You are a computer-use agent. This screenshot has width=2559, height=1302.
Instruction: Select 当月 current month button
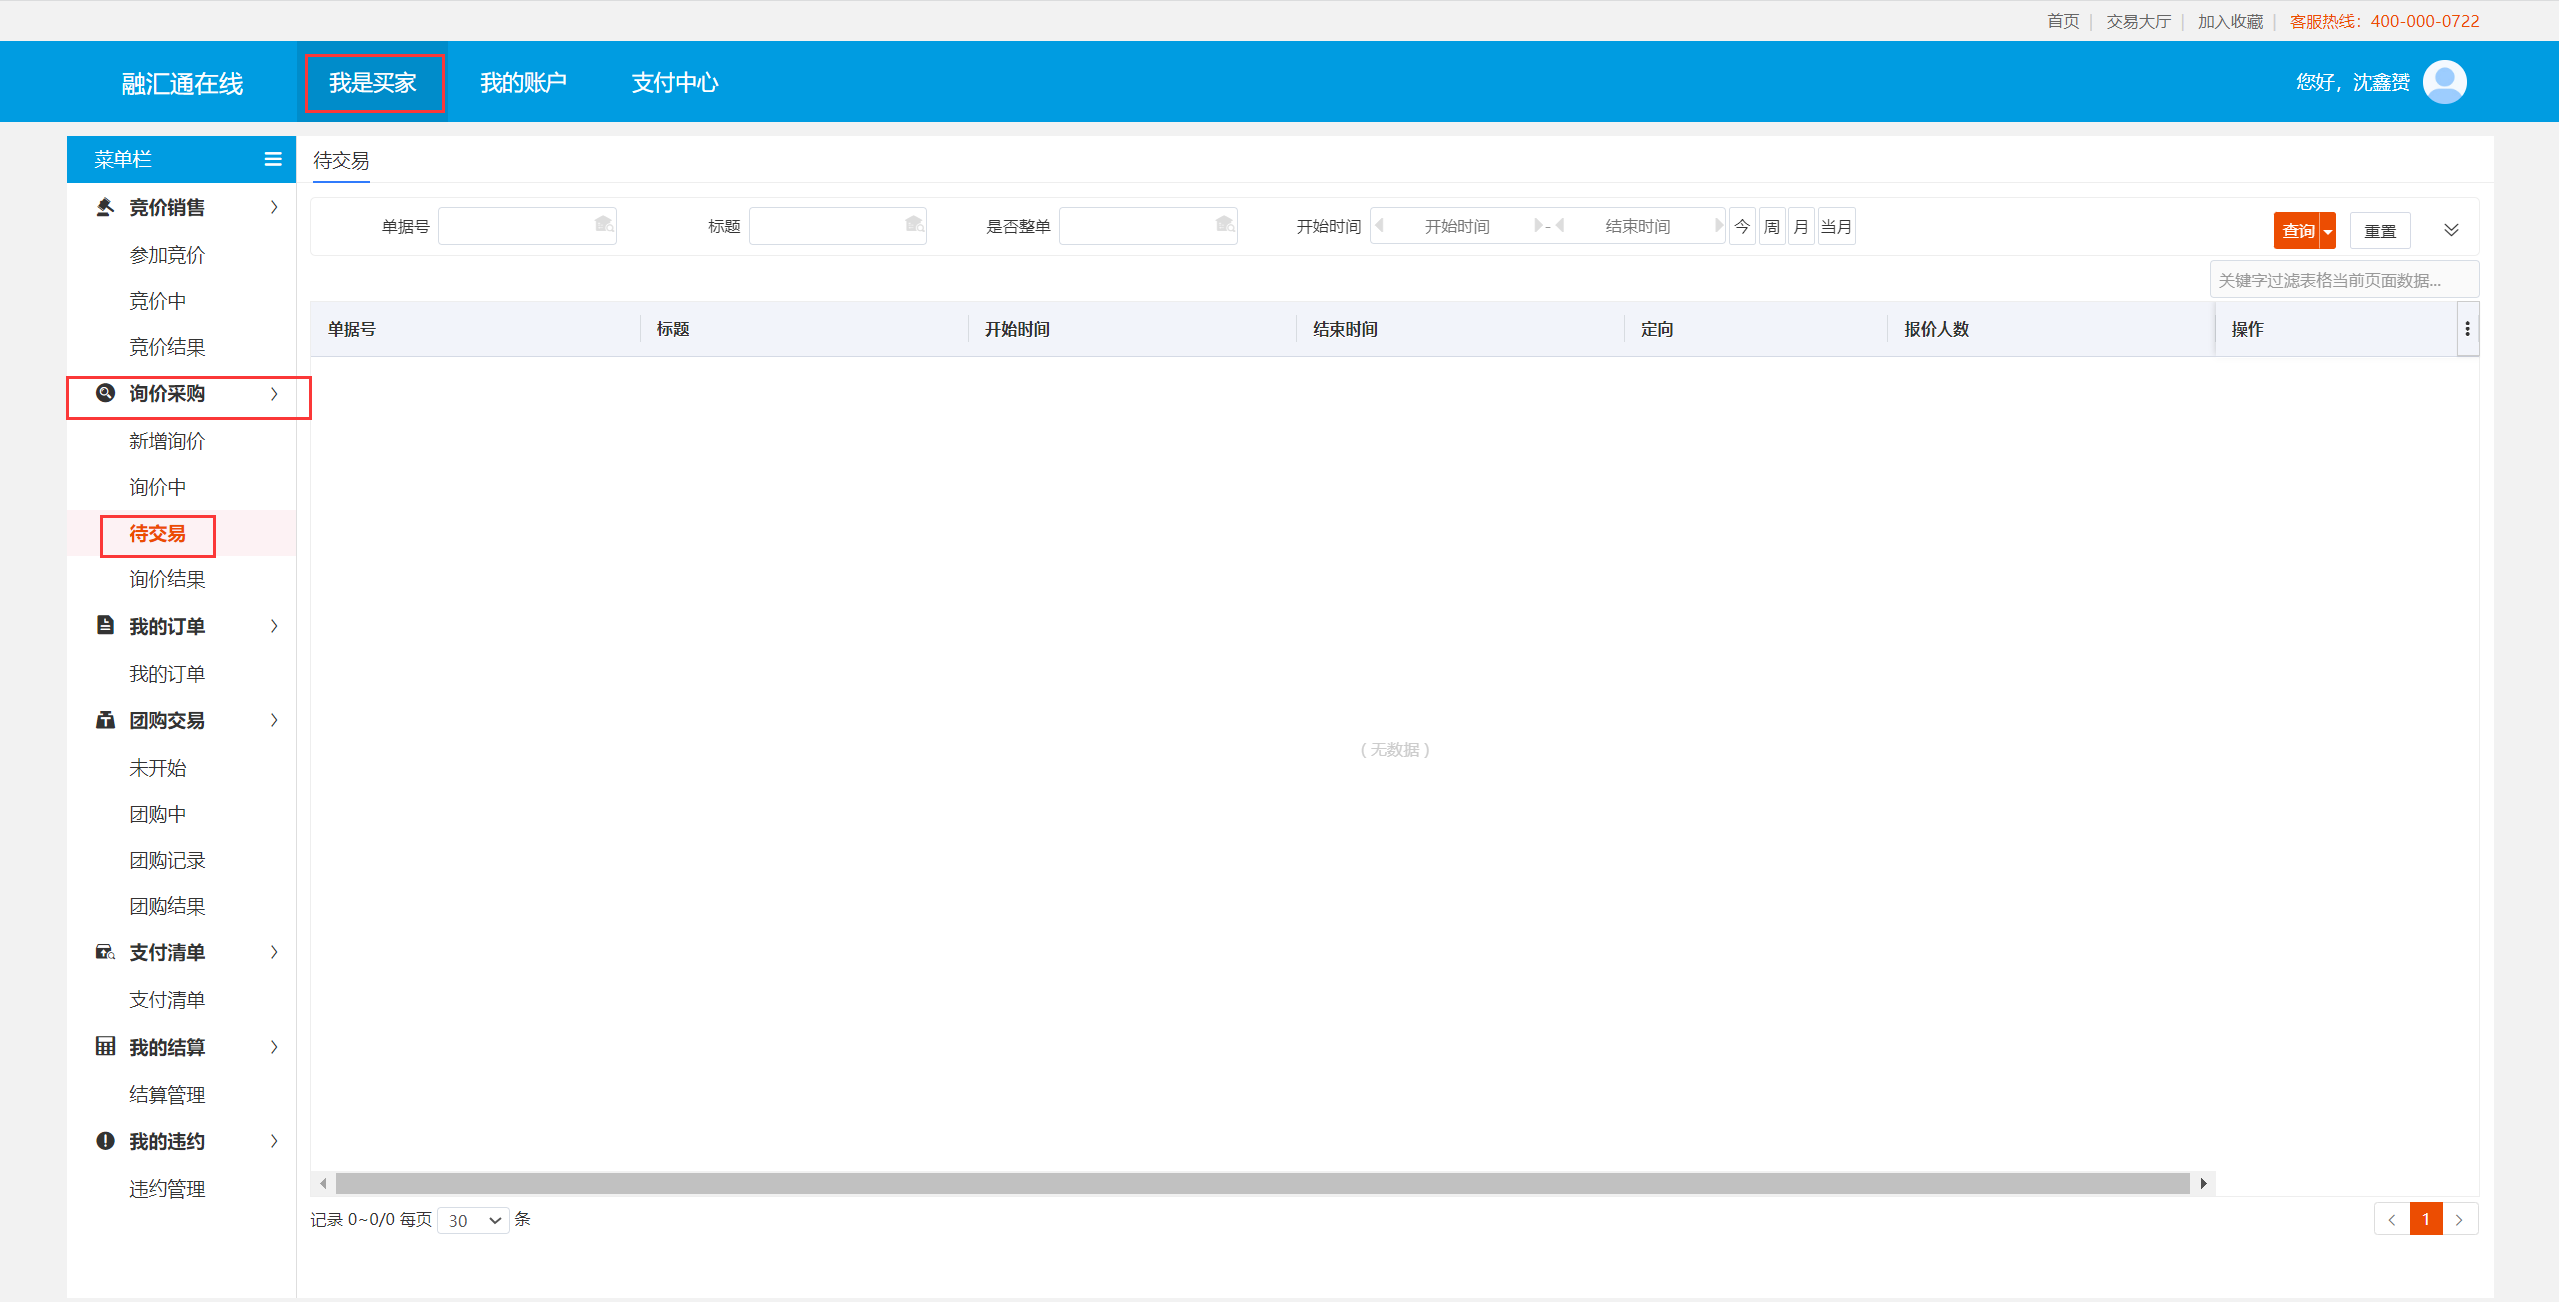point(1836,226)
